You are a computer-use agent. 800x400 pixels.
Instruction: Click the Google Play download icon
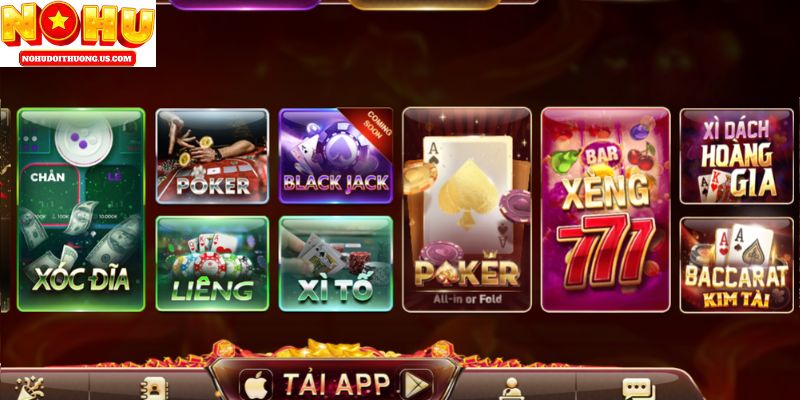(x=416, y=385)
